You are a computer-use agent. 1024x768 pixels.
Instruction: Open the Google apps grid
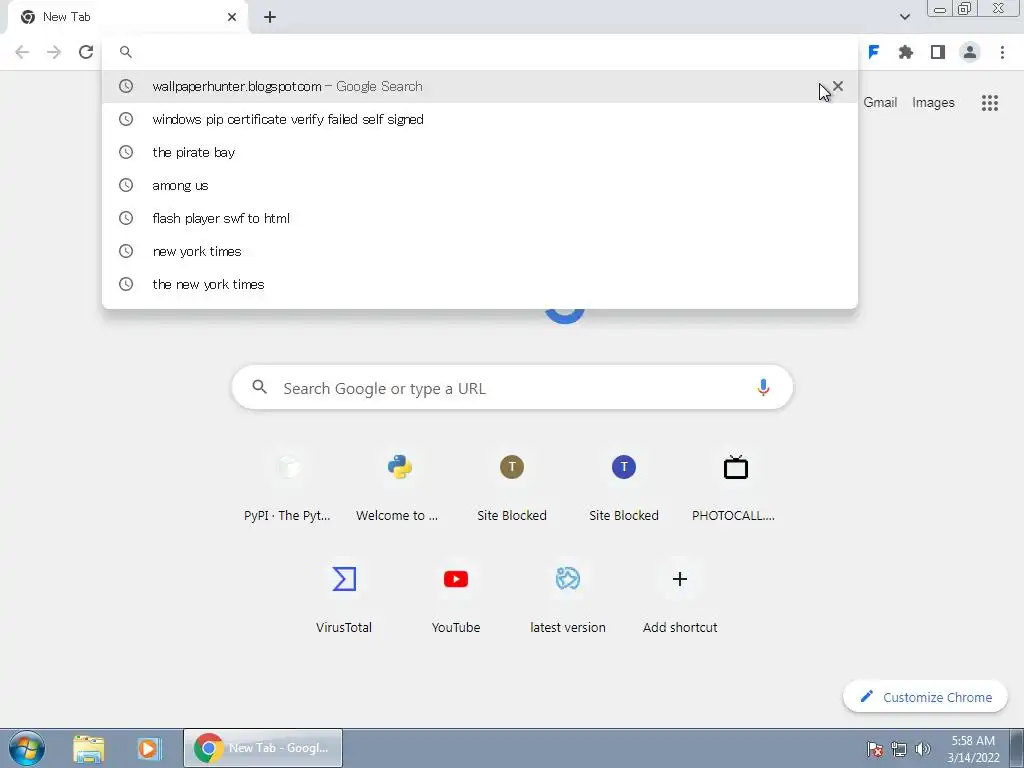coord(989,103)
